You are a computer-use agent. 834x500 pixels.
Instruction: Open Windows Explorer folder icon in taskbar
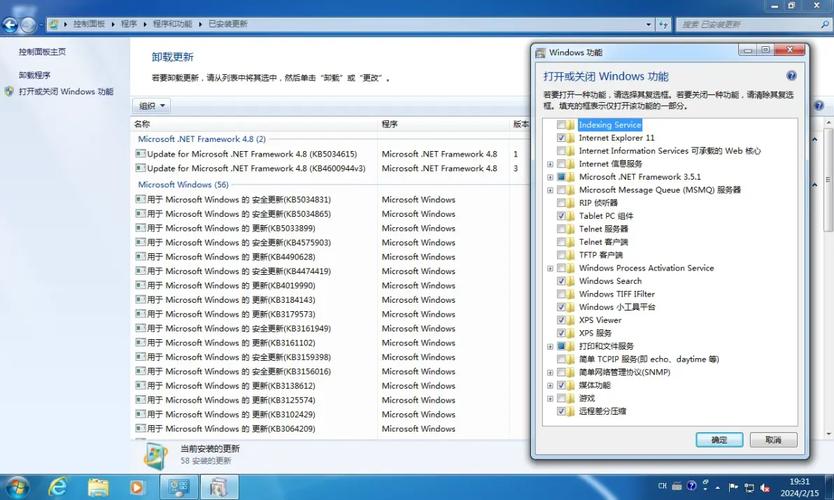click(x=98, y=487)
